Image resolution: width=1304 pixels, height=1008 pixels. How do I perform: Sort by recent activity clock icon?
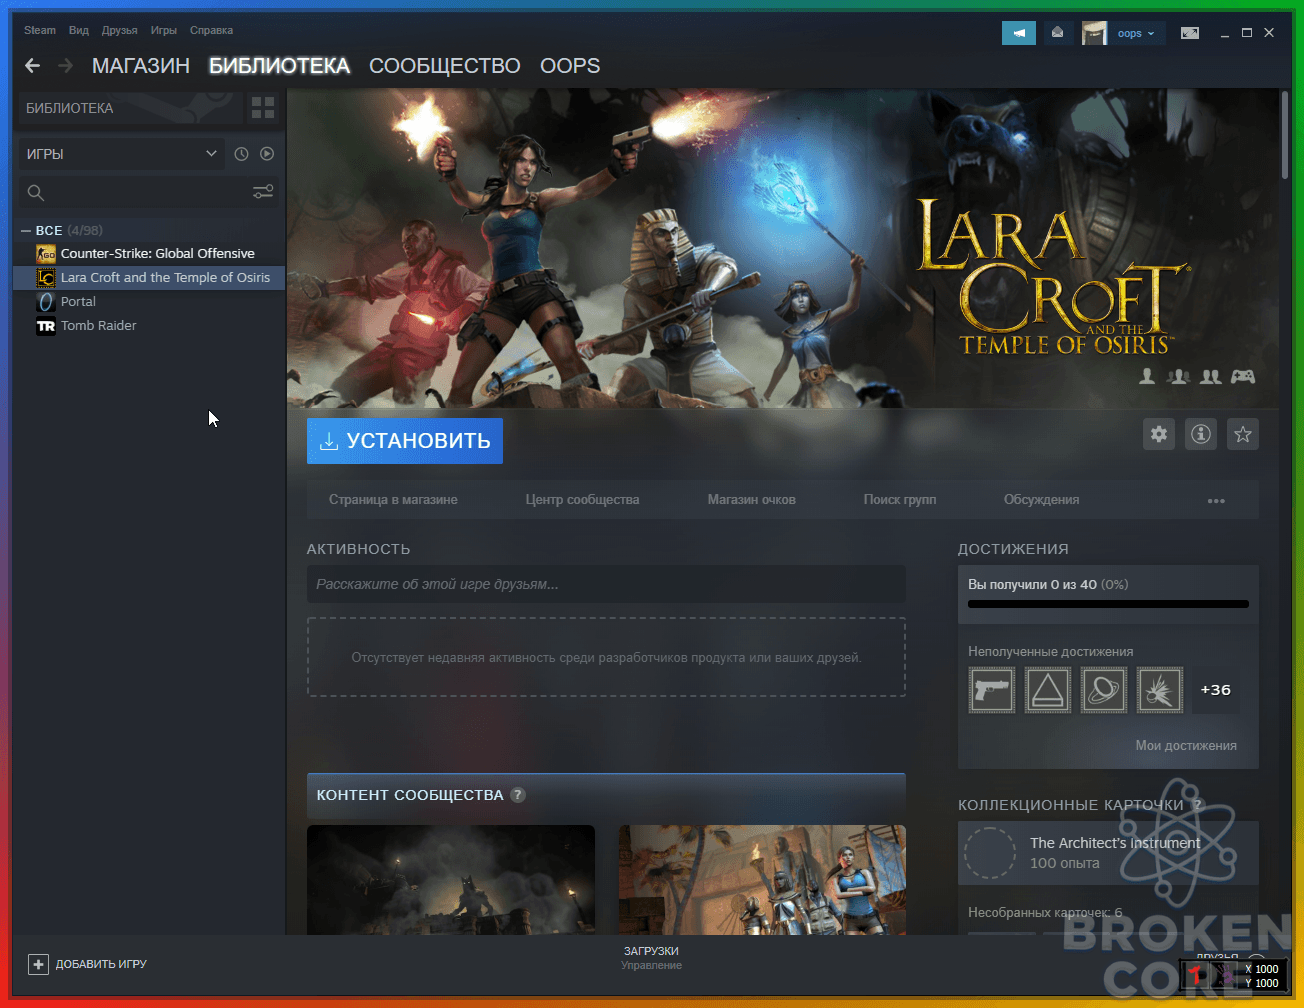[241, 154]
